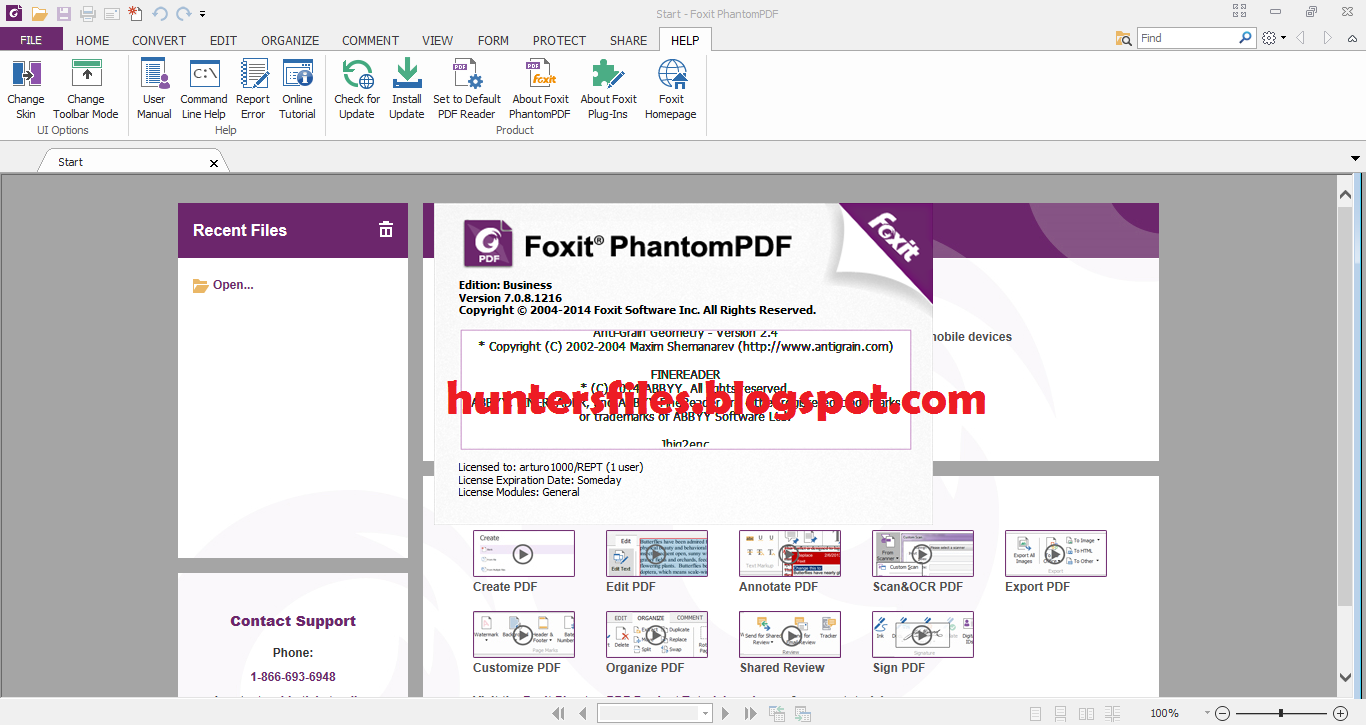Open the FILE menu
This screenshot has width=1366, height=725.
coord(31,40)
